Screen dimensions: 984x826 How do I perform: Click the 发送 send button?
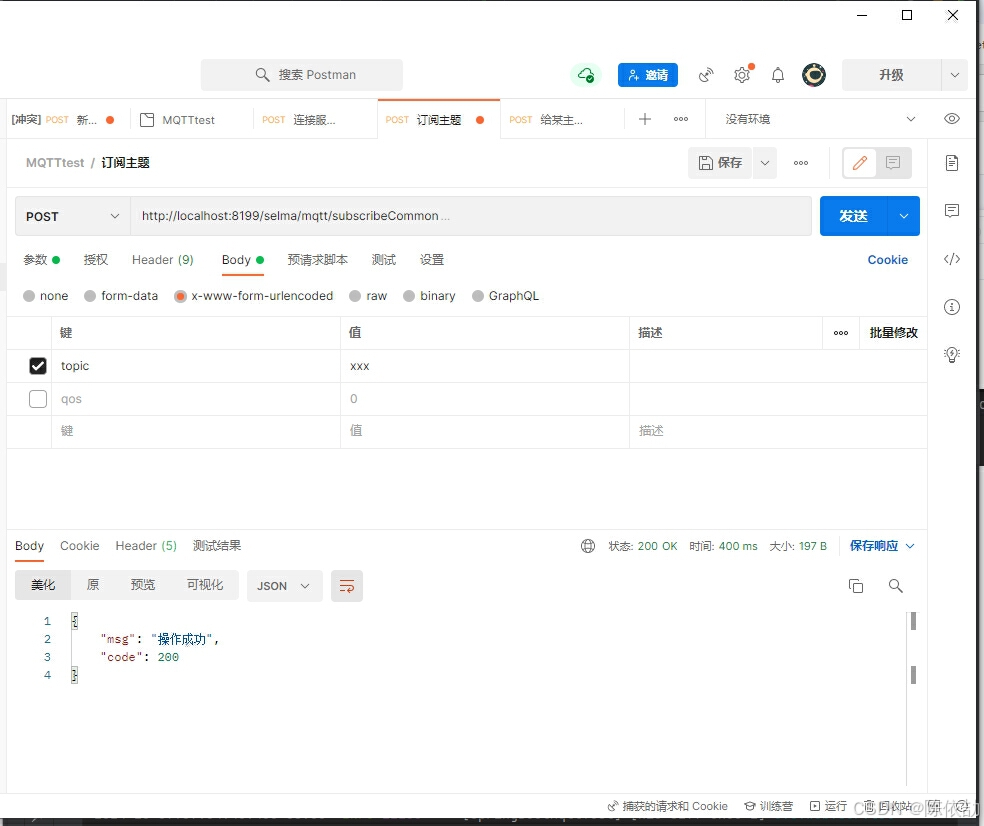pyautogui.click(x=853, y=216)
